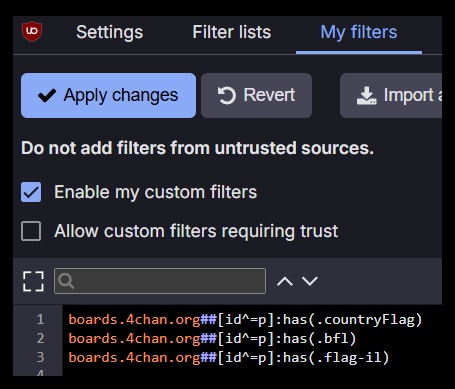Select the filter line with .bfl
The width and height of the screenshot is (455, 389).
(x=212, y=339)
